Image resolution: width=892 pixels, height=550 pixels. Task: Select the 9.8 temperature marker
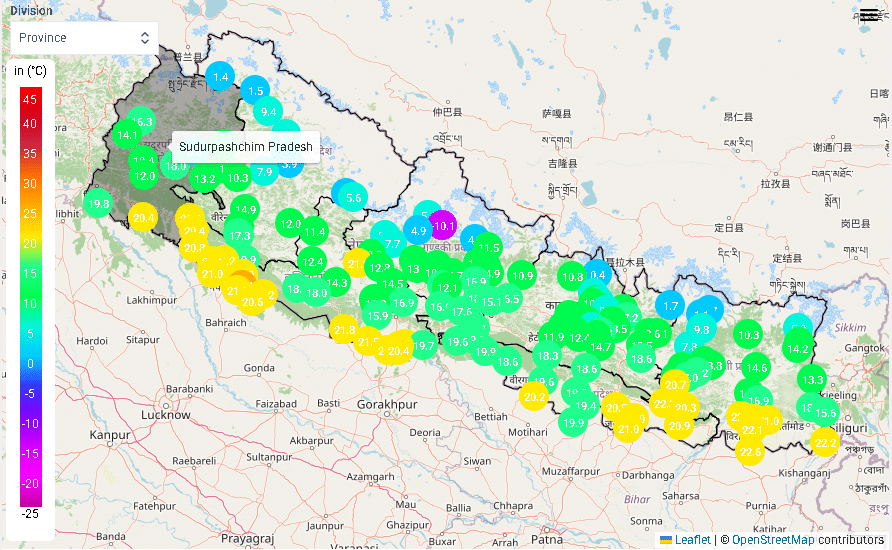pos(701,330)
